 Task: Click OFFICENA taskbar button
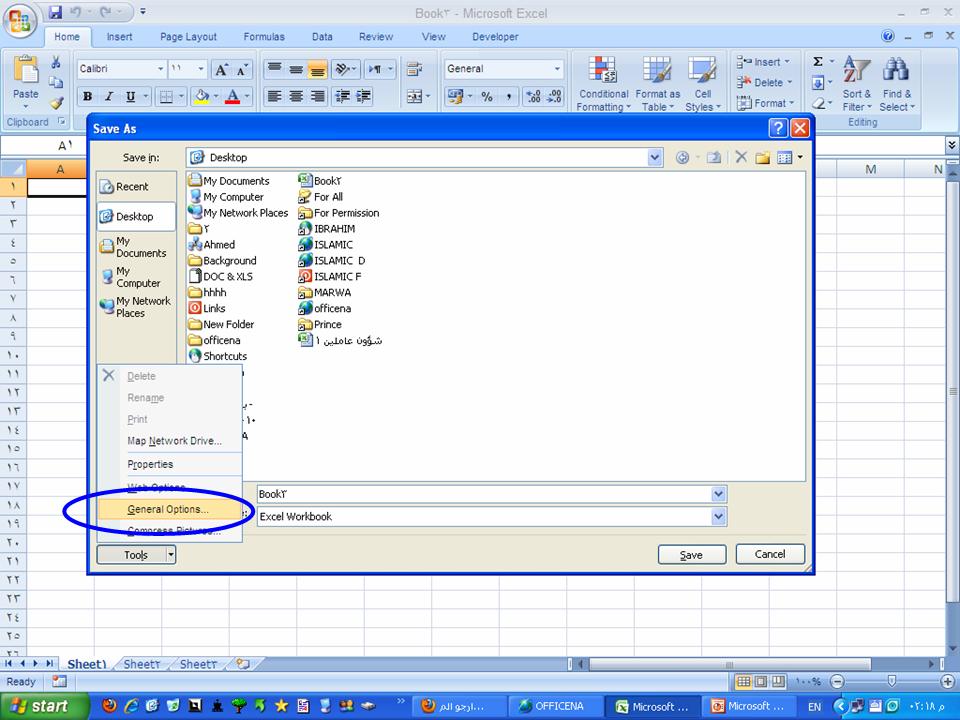tap(556, 706)
